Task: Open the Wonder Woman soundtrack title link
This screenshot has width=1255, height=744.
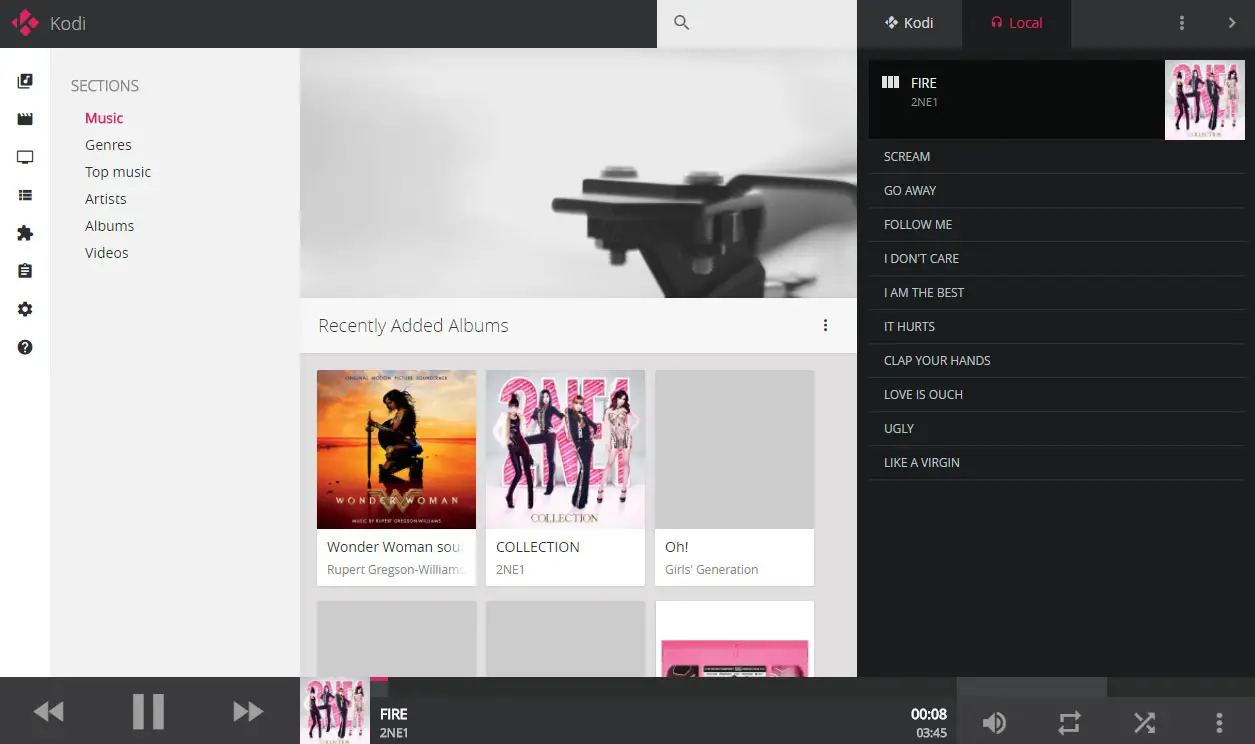Action: click(x=395, y=547)
